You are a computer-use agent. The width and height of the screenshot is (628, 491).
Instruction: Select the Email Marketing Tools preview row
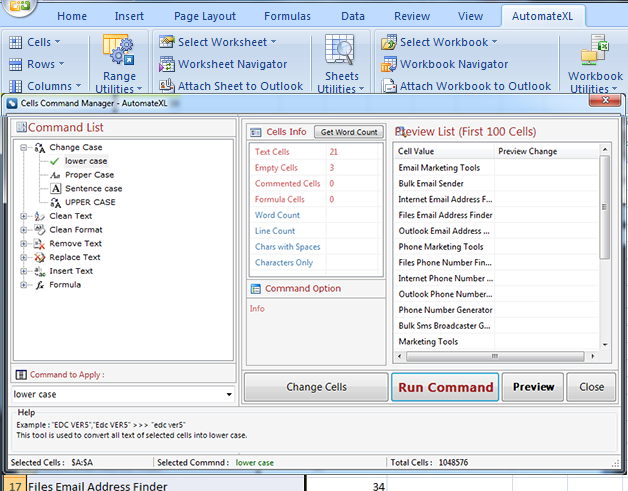point(496,168)
